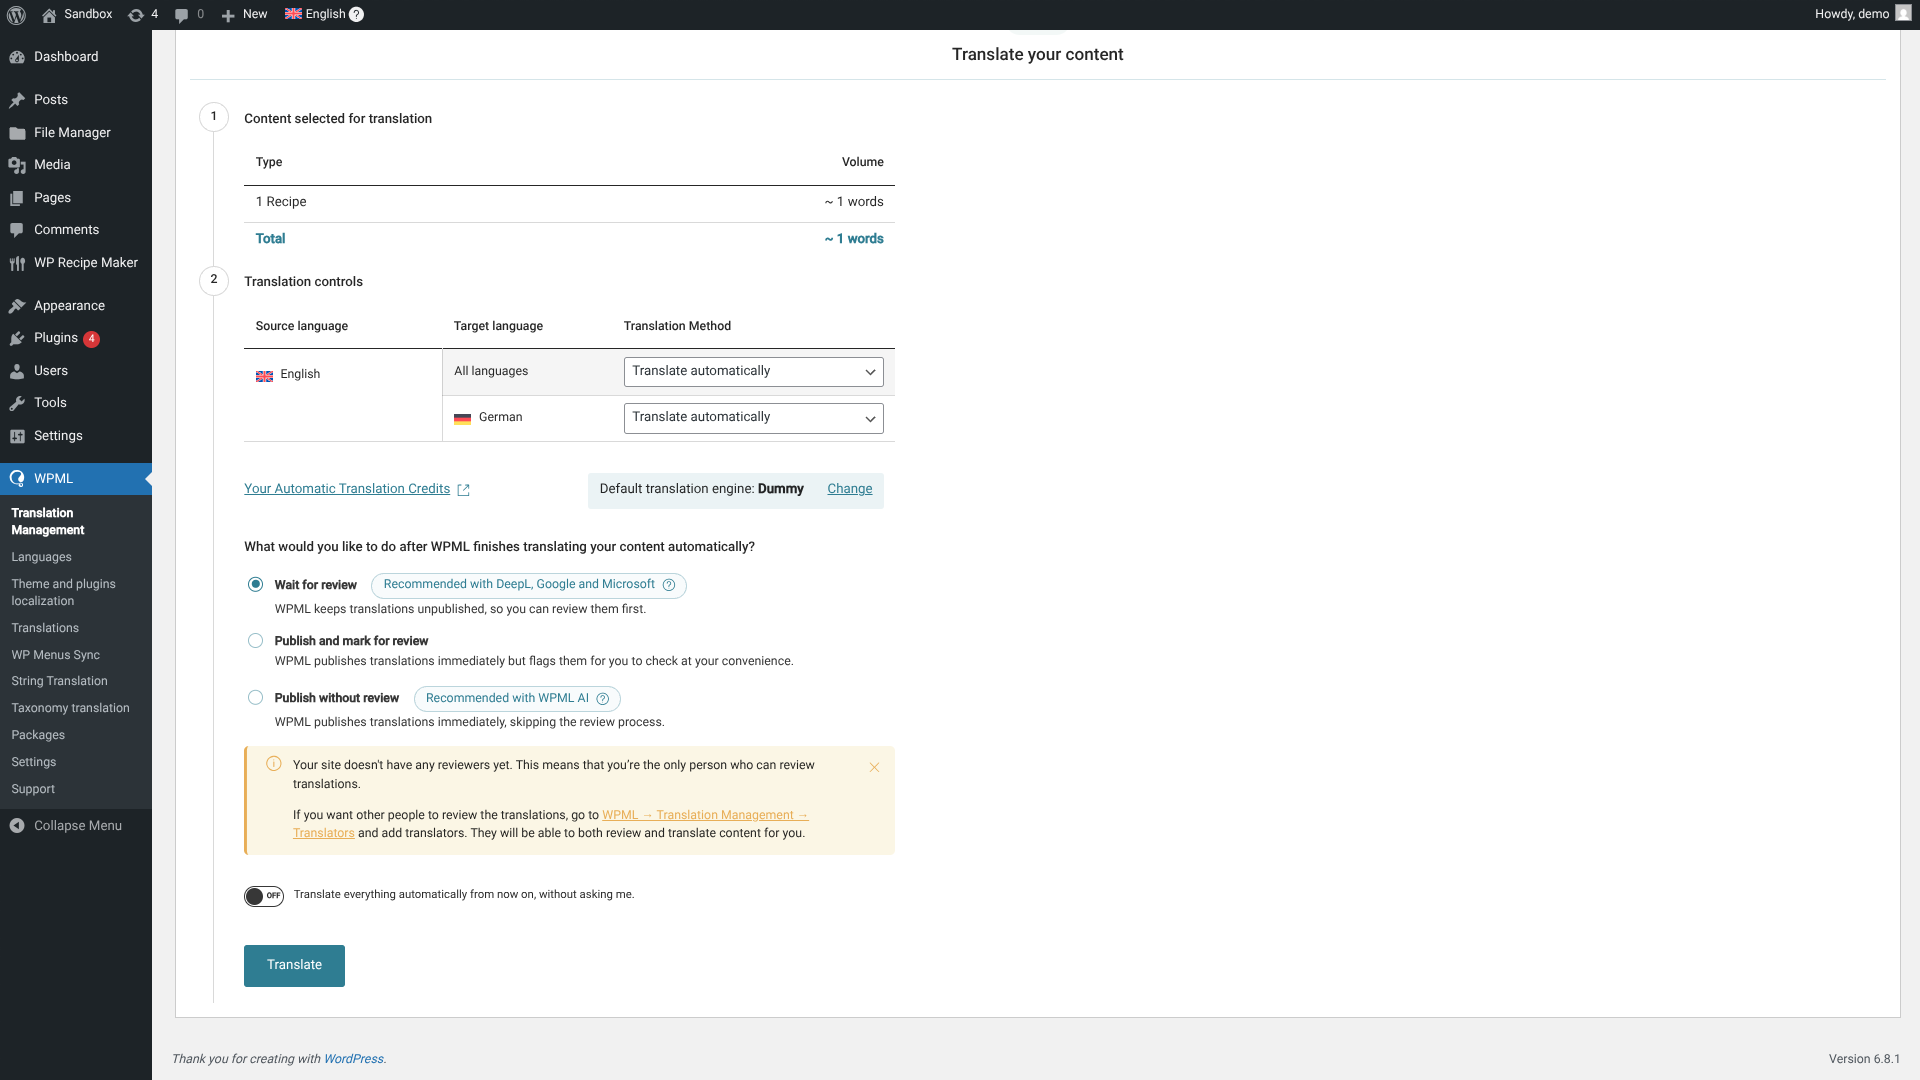Click the Plugins badge showing 4

pyautogui.click(x=91, y=339)
